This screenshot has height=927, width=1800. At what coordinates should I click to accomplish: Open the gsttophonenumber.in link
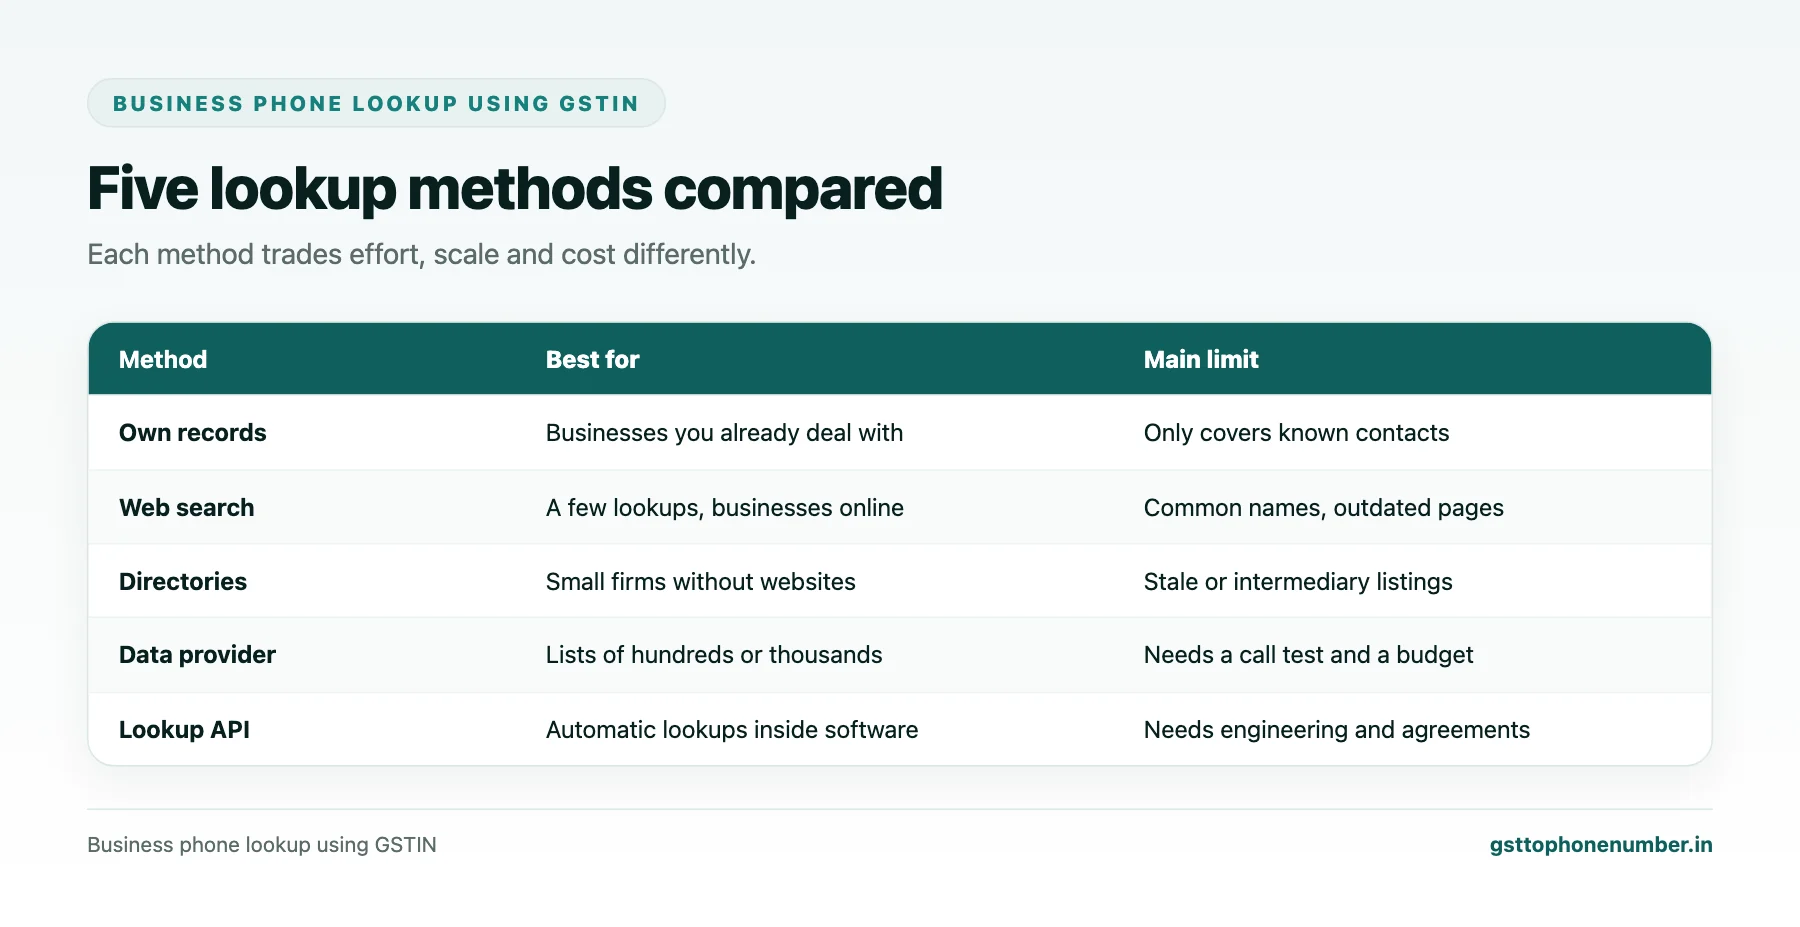coord(1600,845)
